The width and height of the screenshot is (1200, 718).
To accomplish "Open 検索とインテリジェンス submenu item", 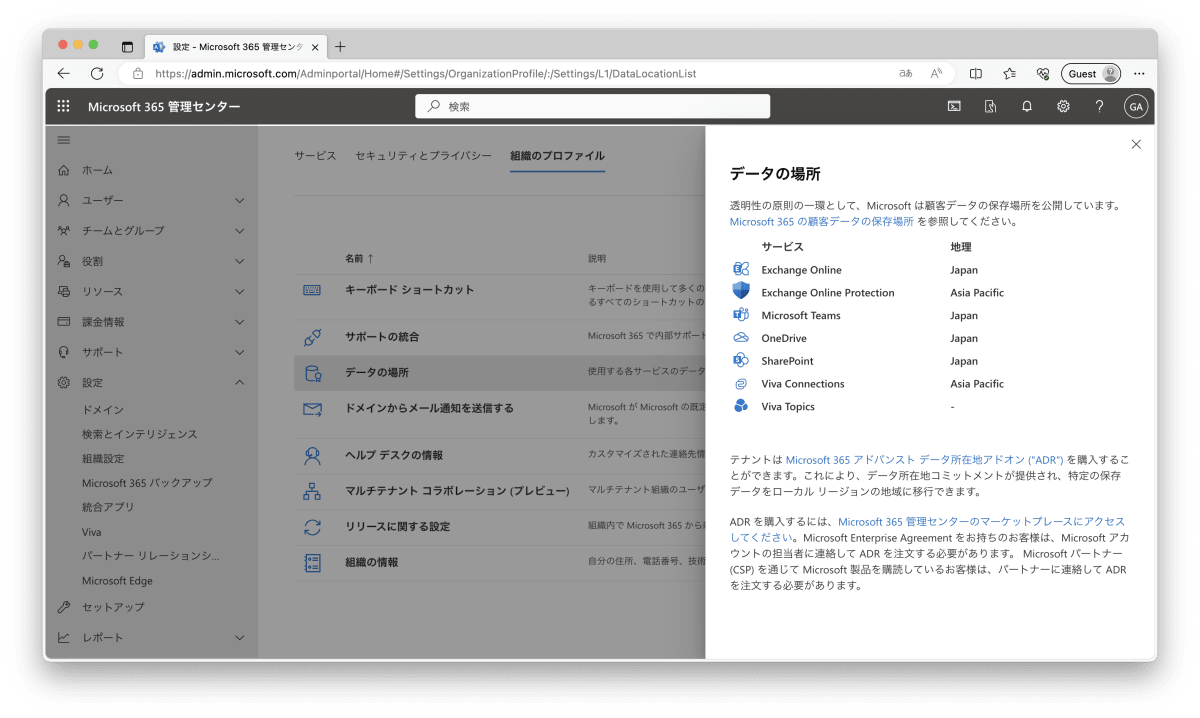I will [140, 434].
